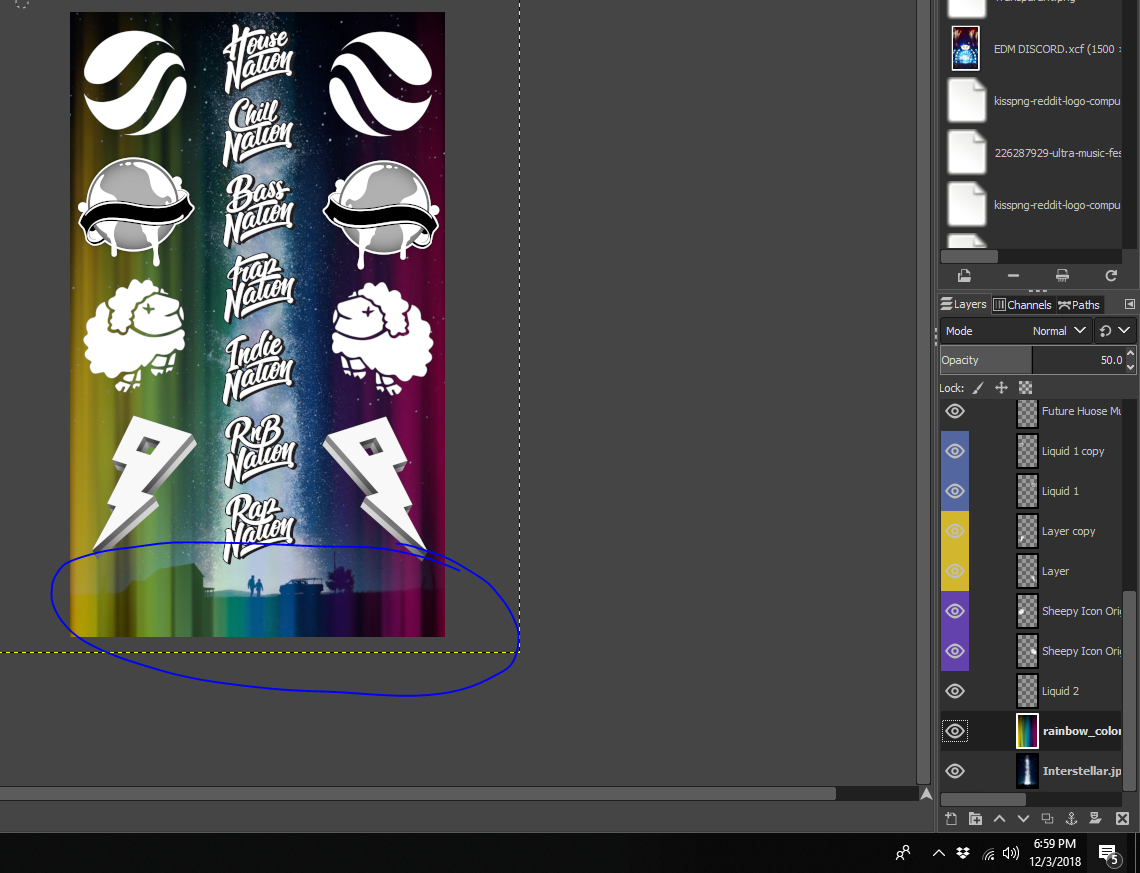
Task: Hide the Interstellar.jpg layer
Action: click(955, 771)
